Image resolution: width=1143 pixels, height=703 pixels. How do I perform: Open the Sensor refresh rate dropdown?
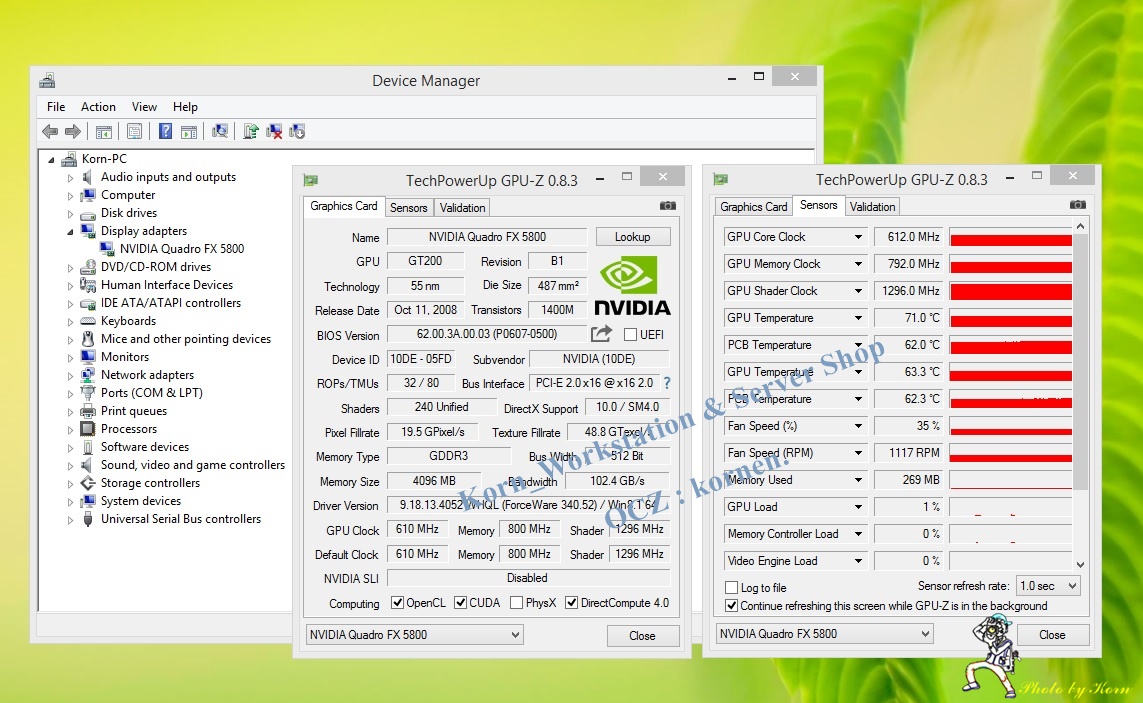coord(1048,586)
